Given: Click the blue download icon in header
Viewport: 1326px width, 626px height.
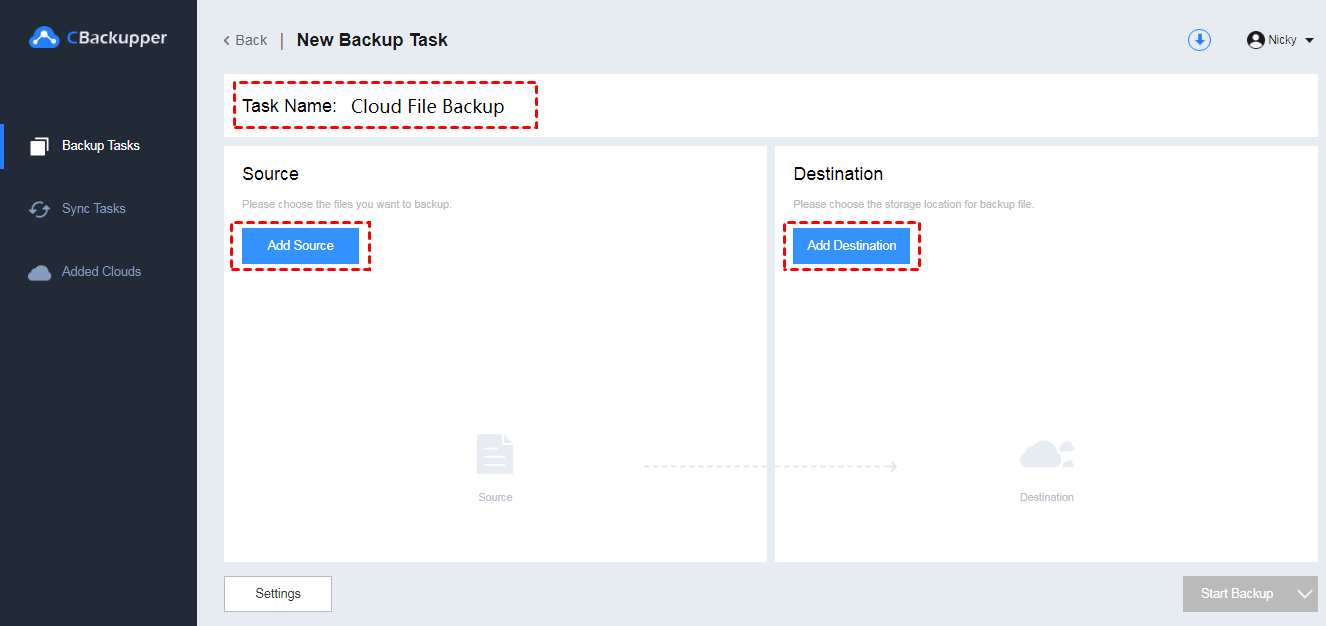Looking at the screenshot, I should pyautogui.click(x=1199, y=40).
